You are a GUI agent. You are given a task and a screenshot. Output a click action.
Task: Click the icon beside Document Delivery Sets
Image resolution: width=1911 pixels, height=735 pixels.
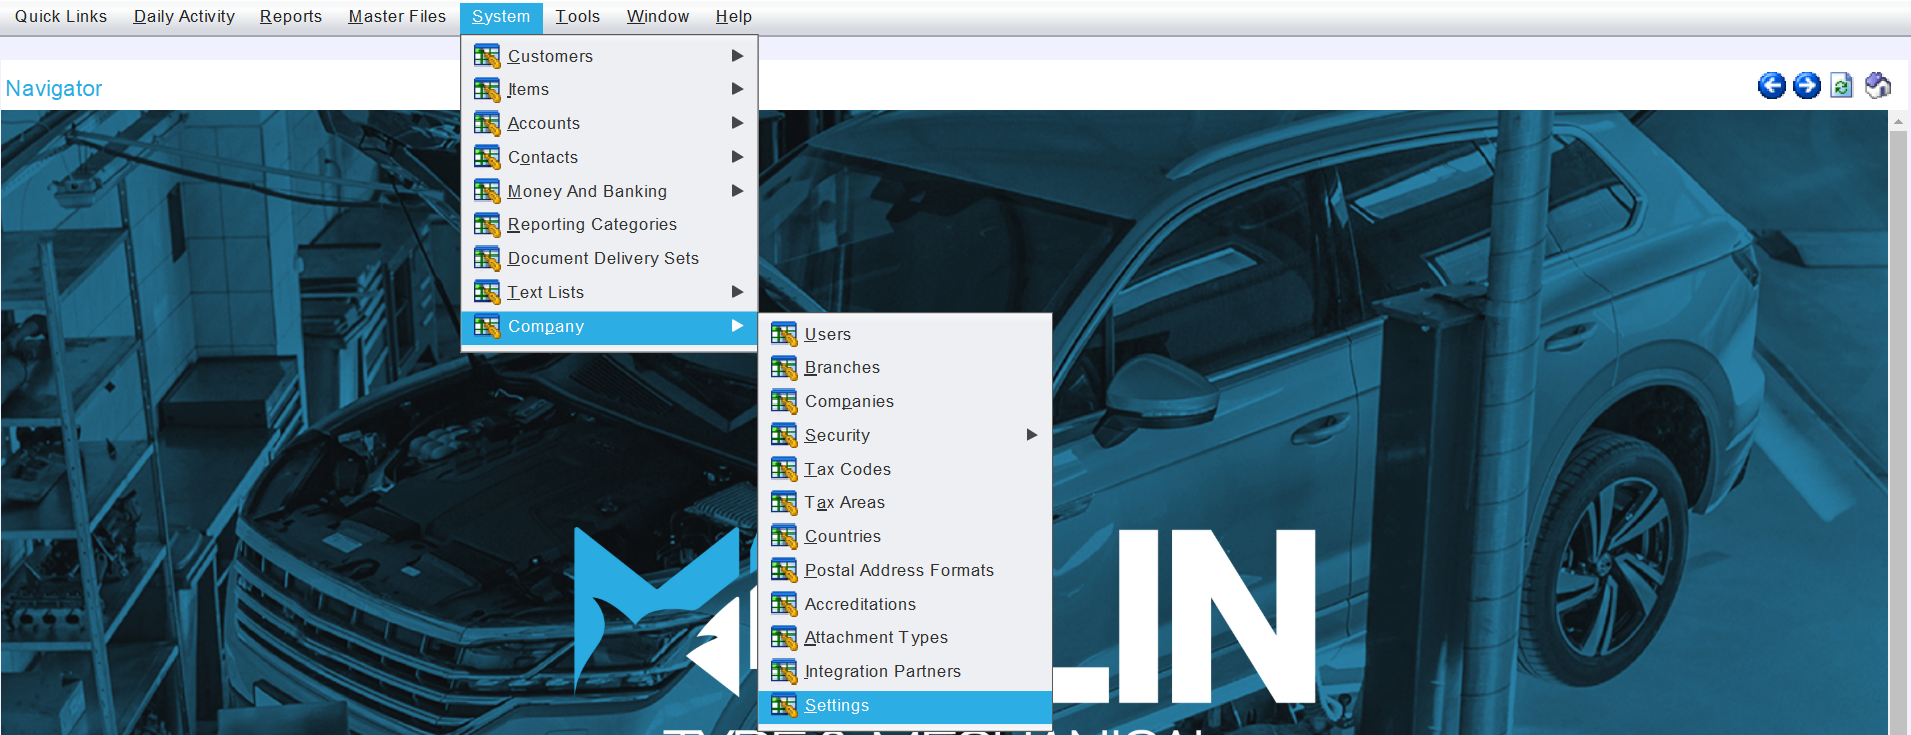[x=487, y=259]
